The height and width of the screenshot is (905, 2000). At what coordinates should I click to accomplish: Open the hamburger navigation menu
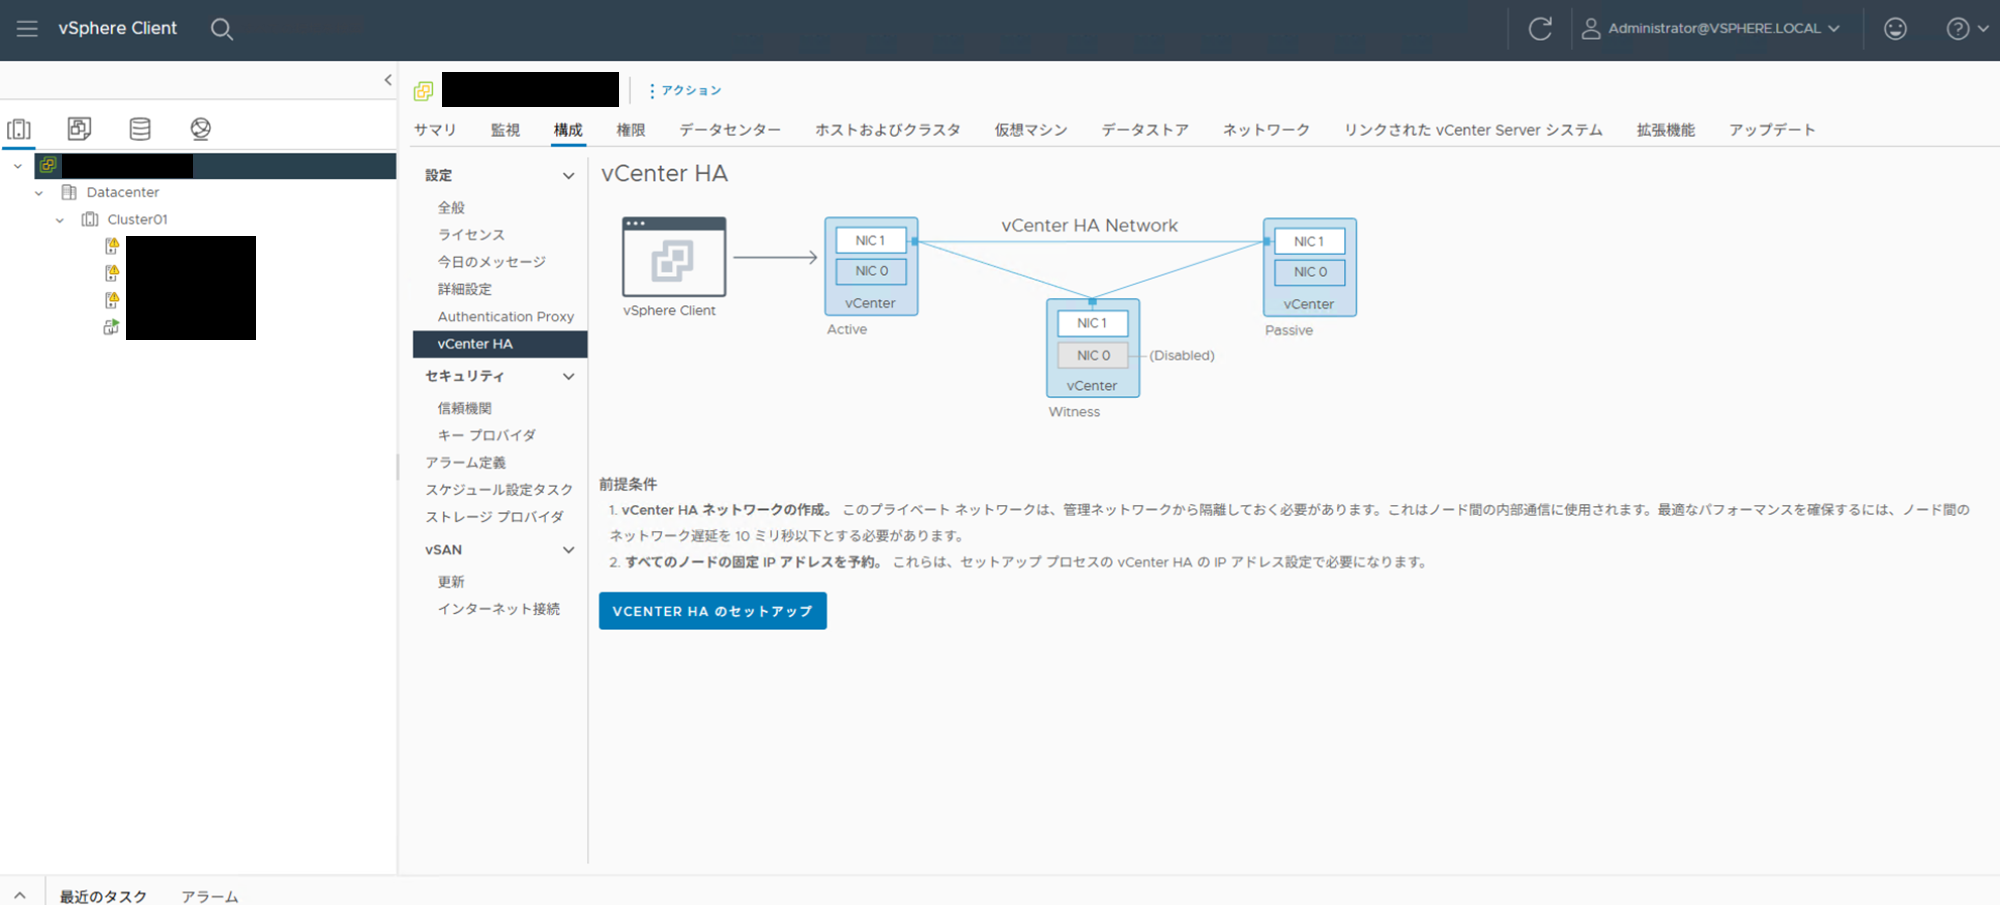(x=27, y=29)
